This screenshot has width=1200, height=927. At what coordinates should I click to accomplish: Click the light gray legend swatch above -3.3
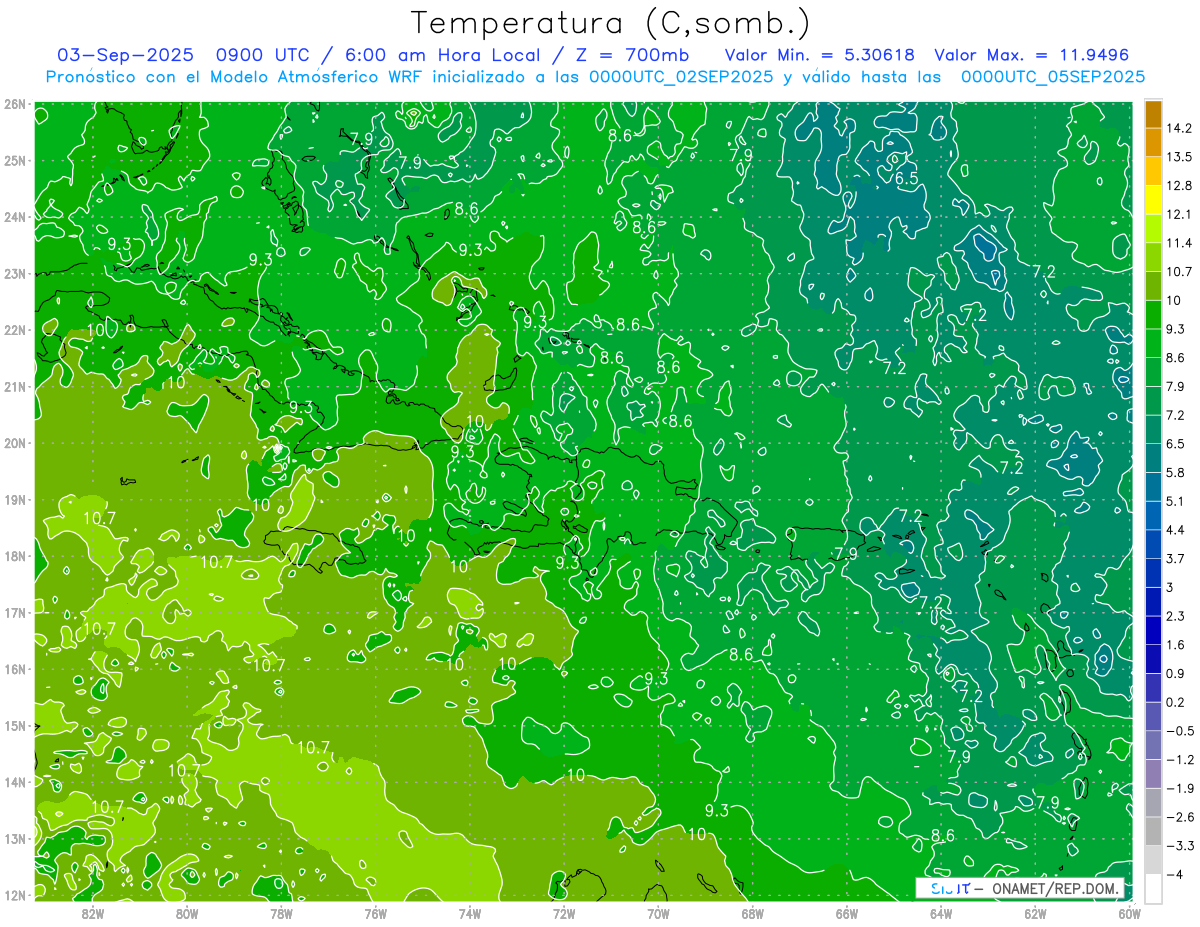pos(1153,831)
